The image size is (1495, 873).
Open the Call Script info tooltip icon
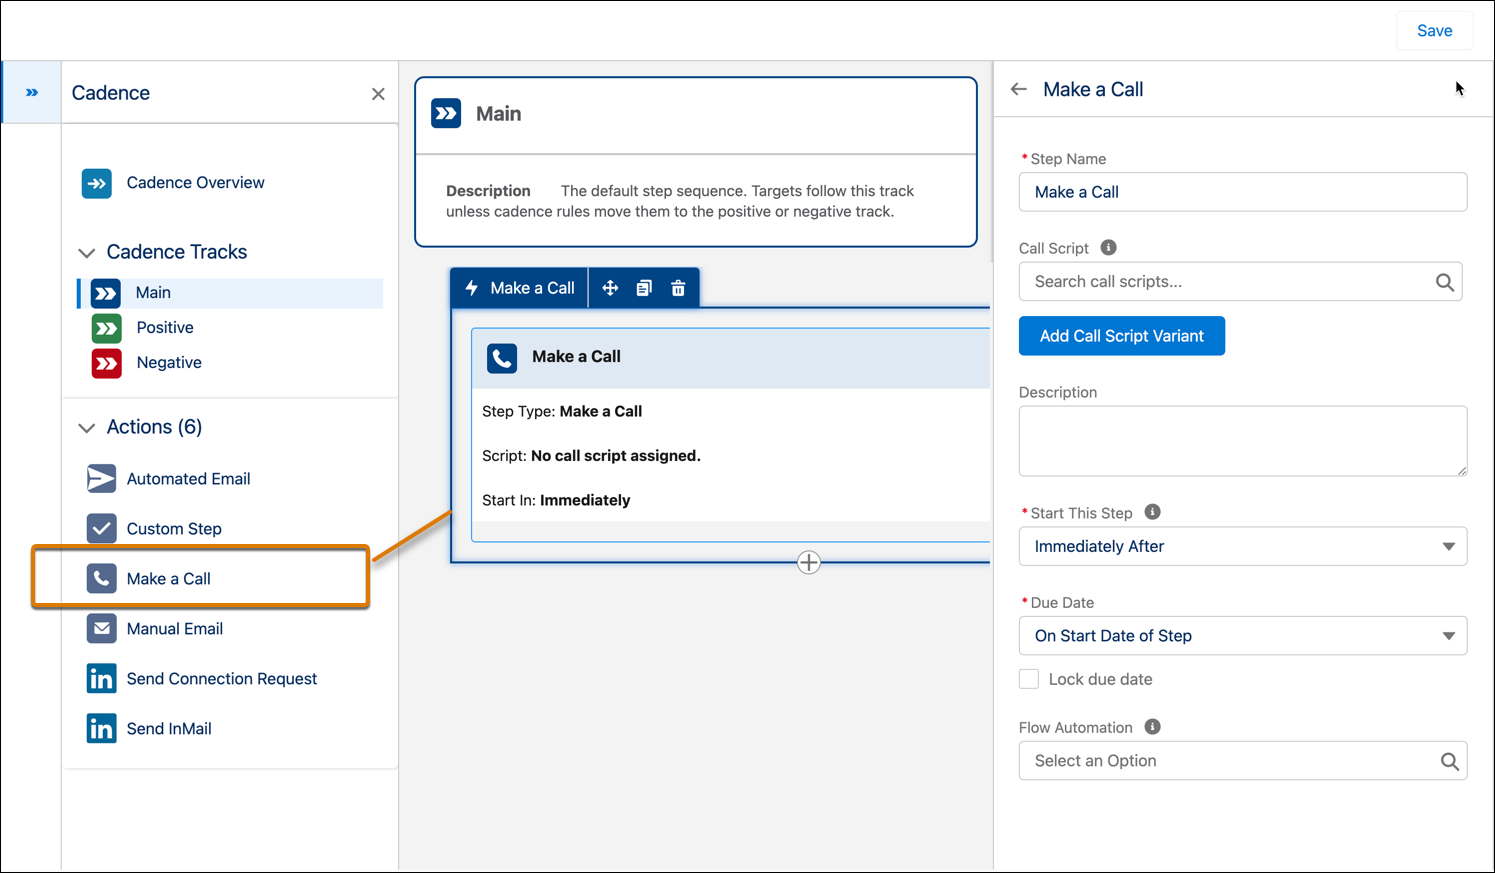tap(1108, 247)
